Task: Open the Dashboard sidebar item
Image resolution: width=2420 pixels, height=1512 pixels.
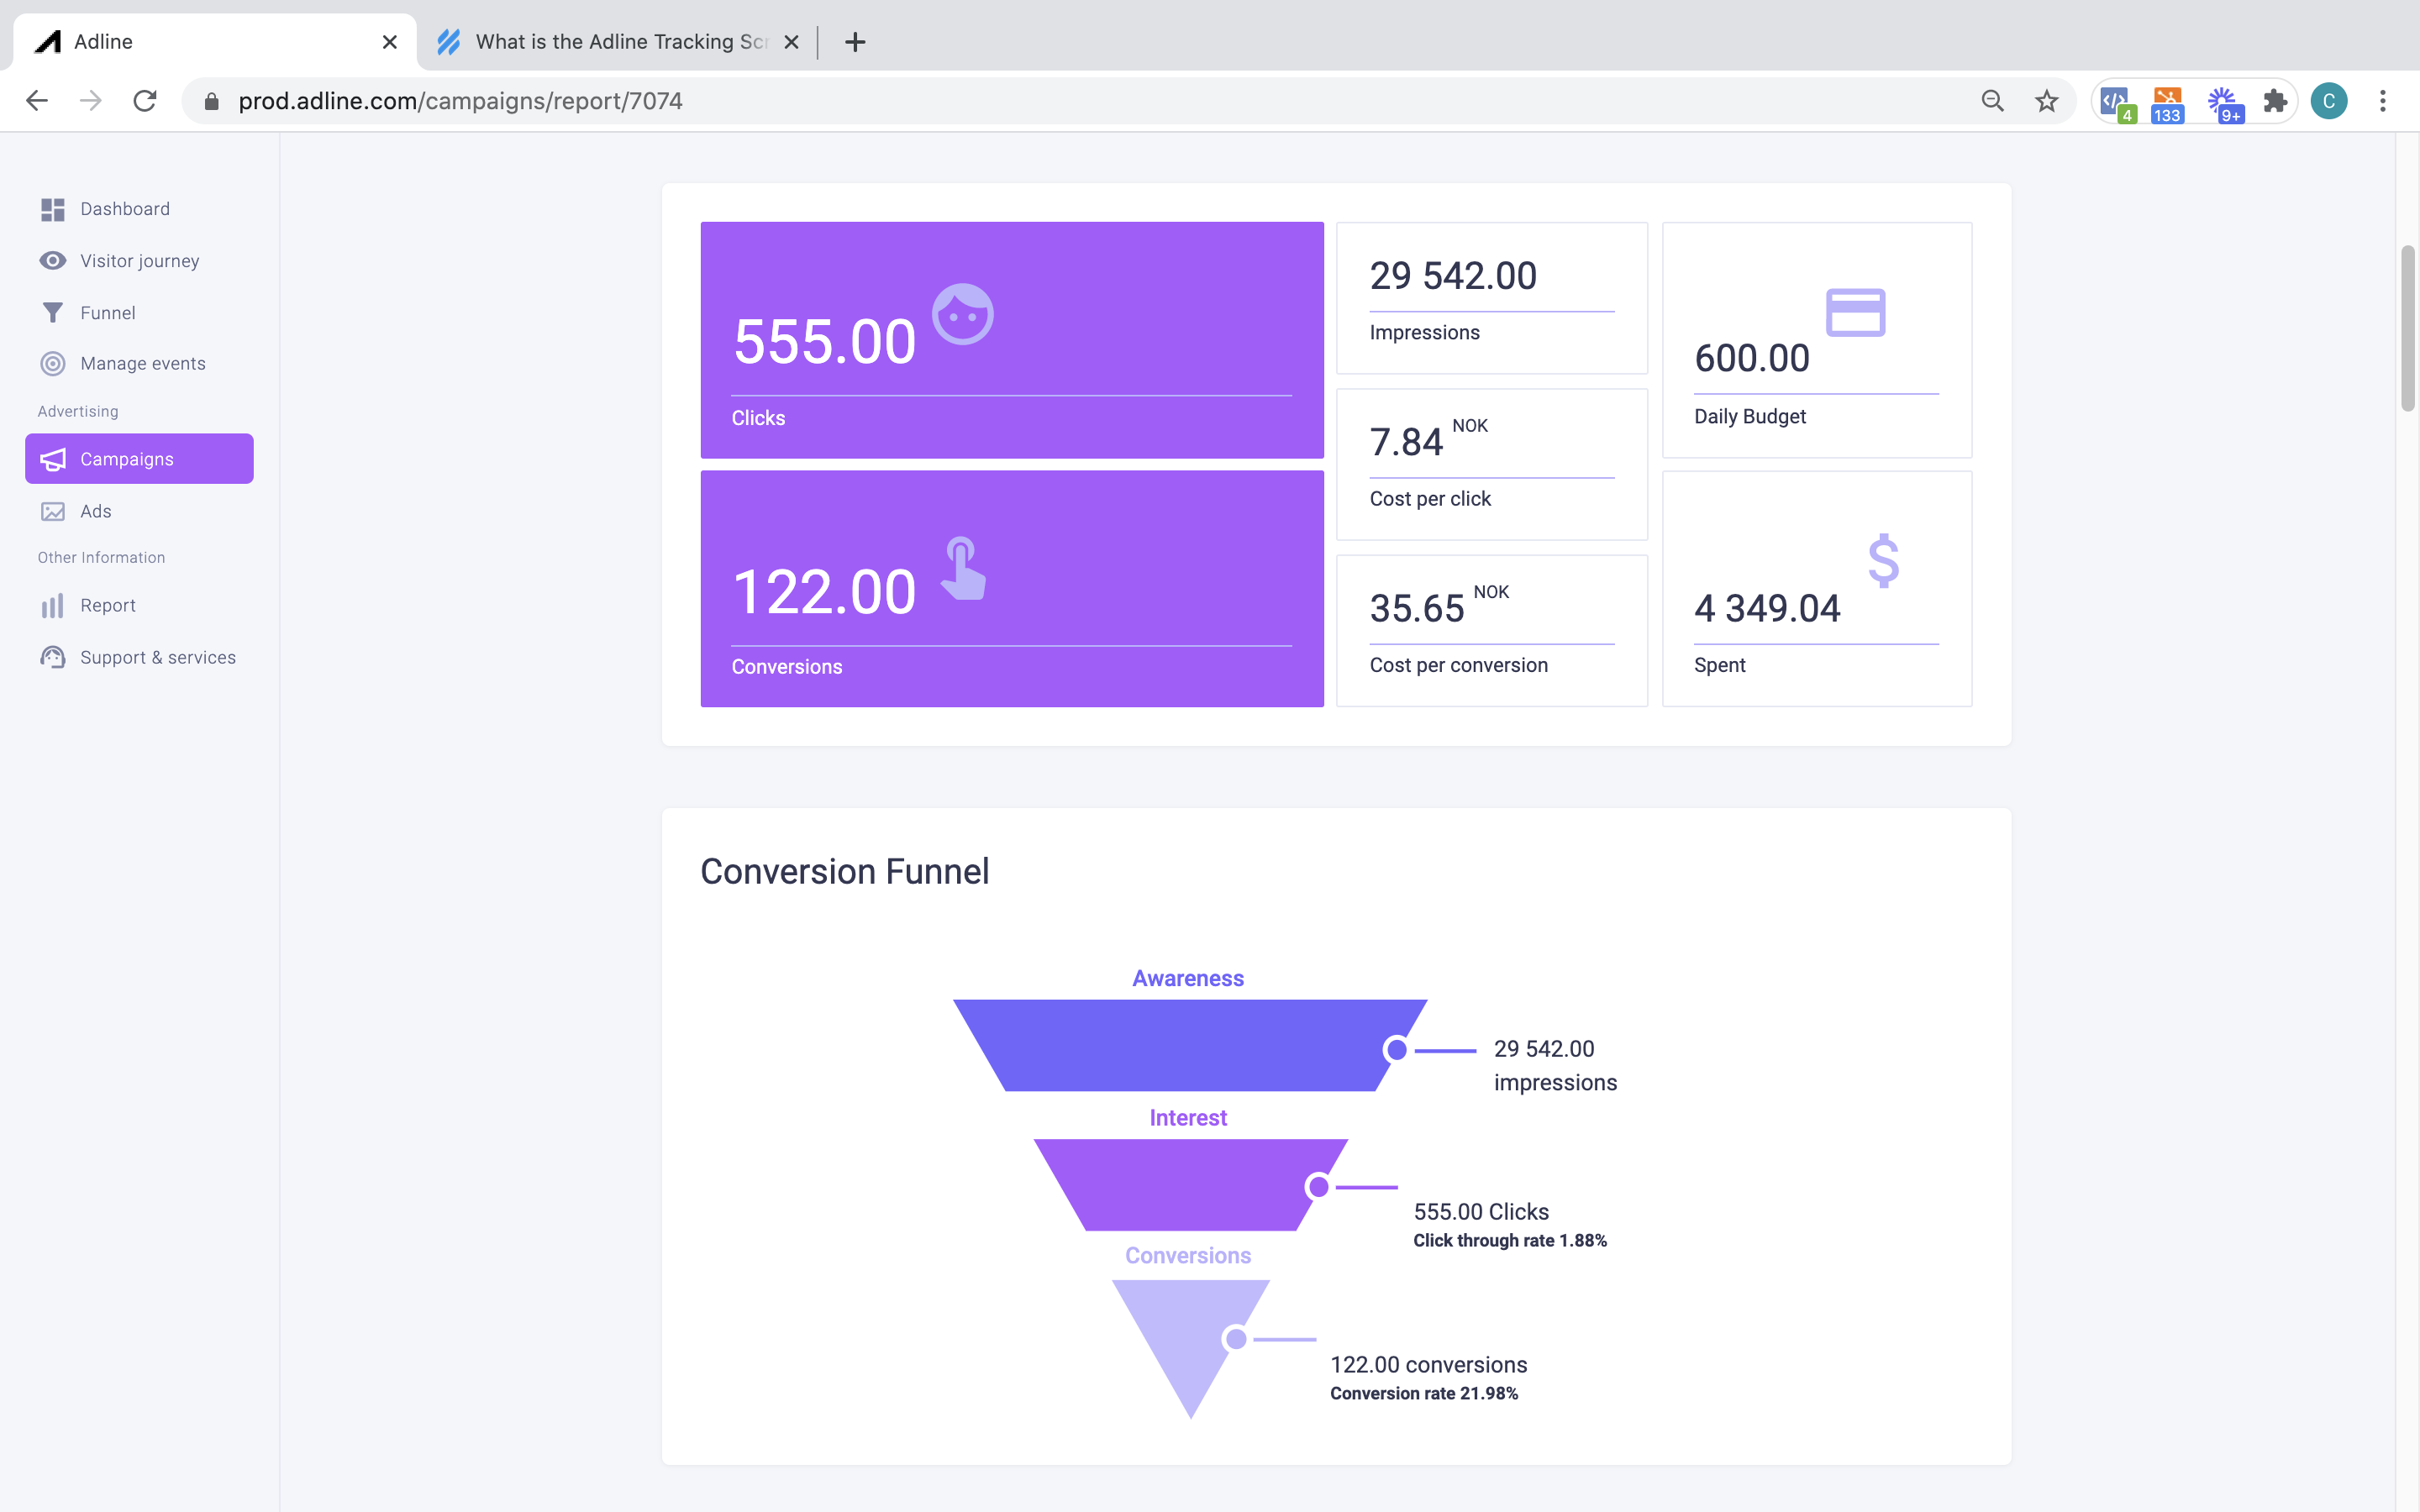Action: 139,209
